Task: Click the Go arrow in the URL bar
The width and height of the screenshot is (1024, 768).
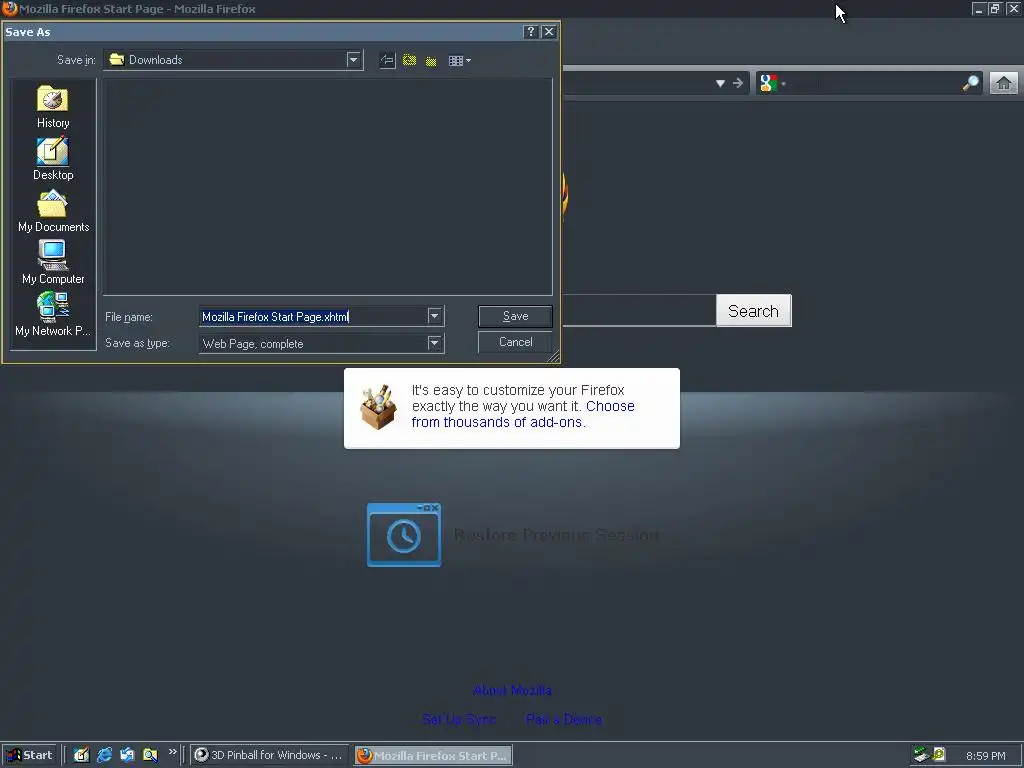Action: (738, 83)
